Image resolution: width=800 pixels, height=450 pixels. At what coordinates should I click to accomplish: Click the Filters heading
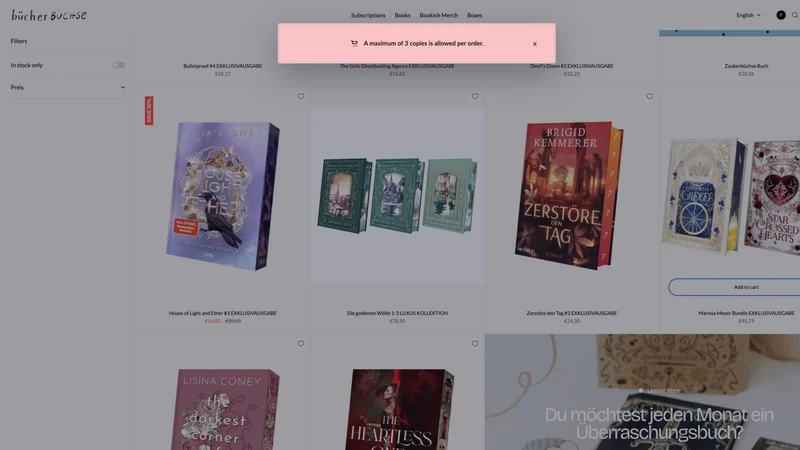pos(19,41)
